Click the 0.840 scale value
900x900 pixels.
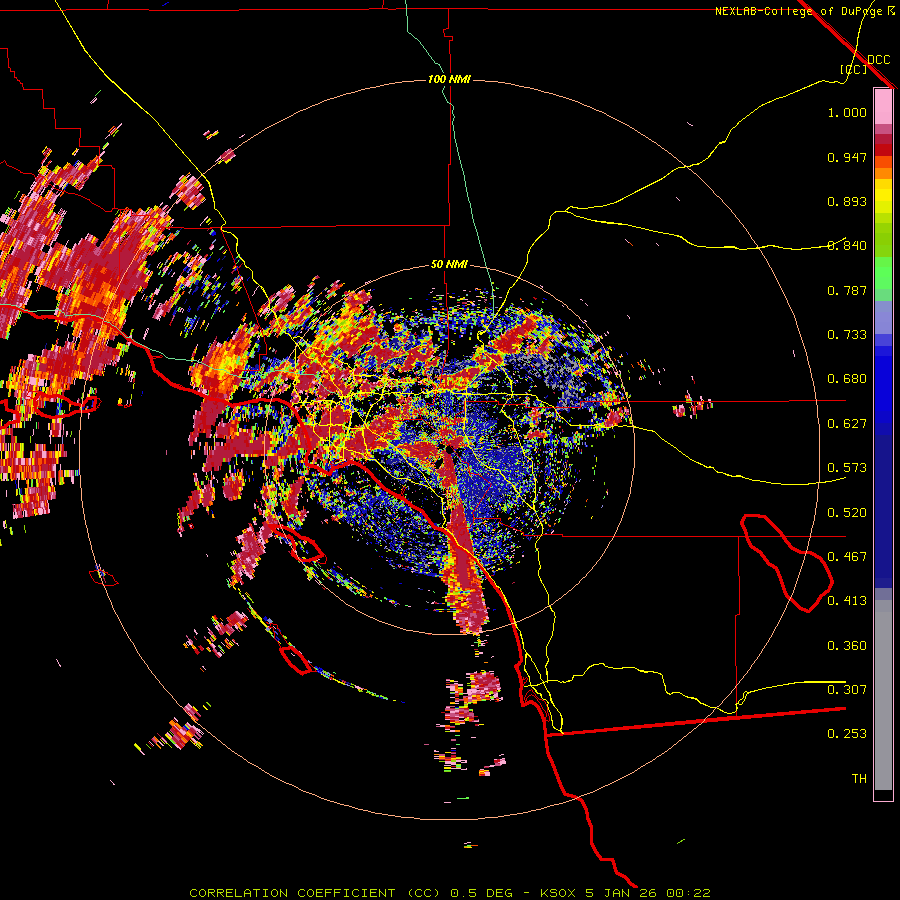(847, 246)
